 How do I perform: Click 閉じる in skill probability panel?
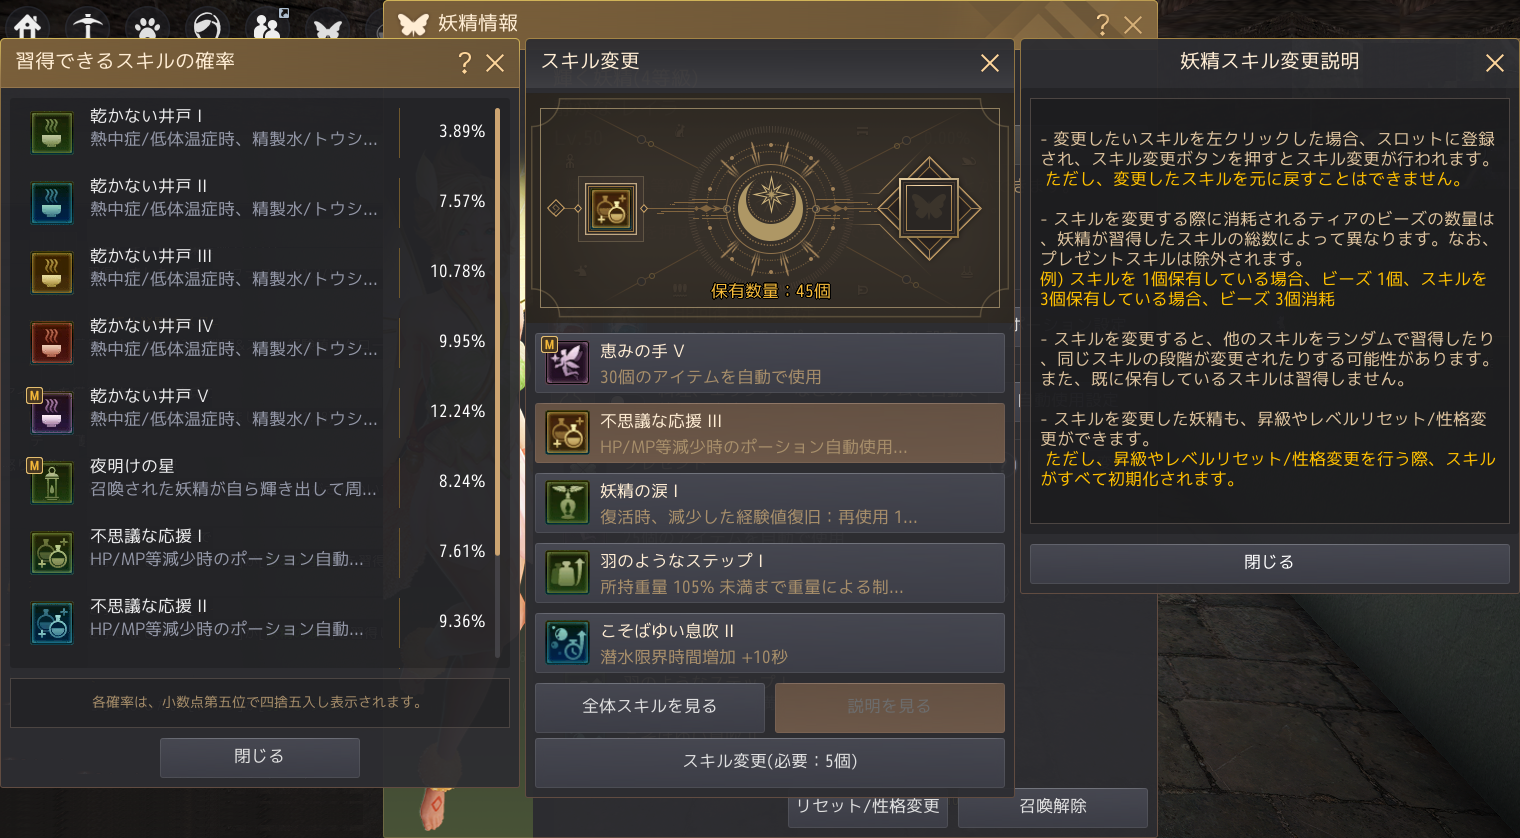(260, 757)
